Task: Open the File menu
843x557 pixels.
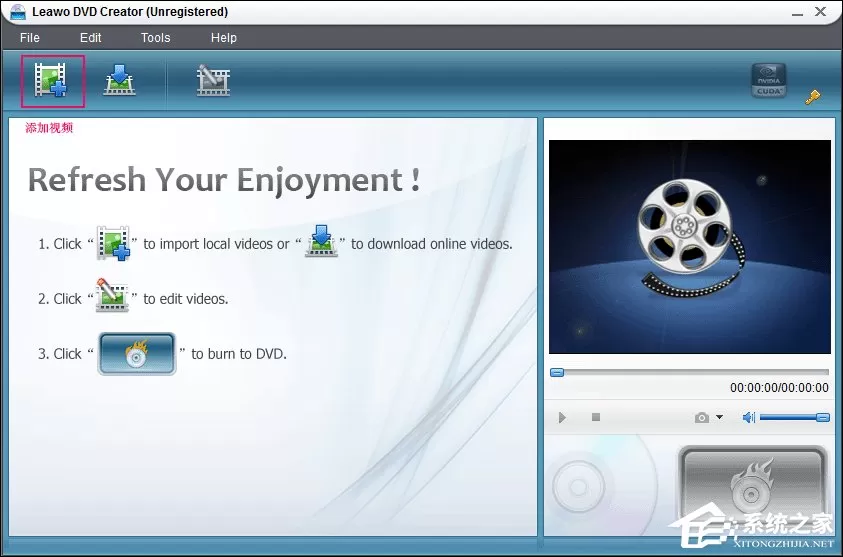Action: pos(30,38)
